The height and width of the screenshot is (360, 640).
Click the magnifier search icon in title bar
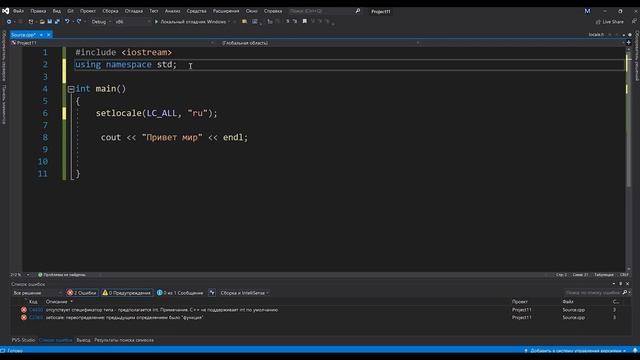[358, 11]
